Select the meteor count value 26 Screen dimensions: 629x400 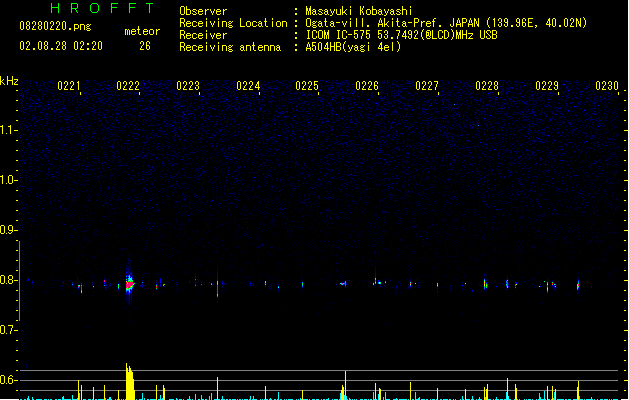click(x=145, y=46)
